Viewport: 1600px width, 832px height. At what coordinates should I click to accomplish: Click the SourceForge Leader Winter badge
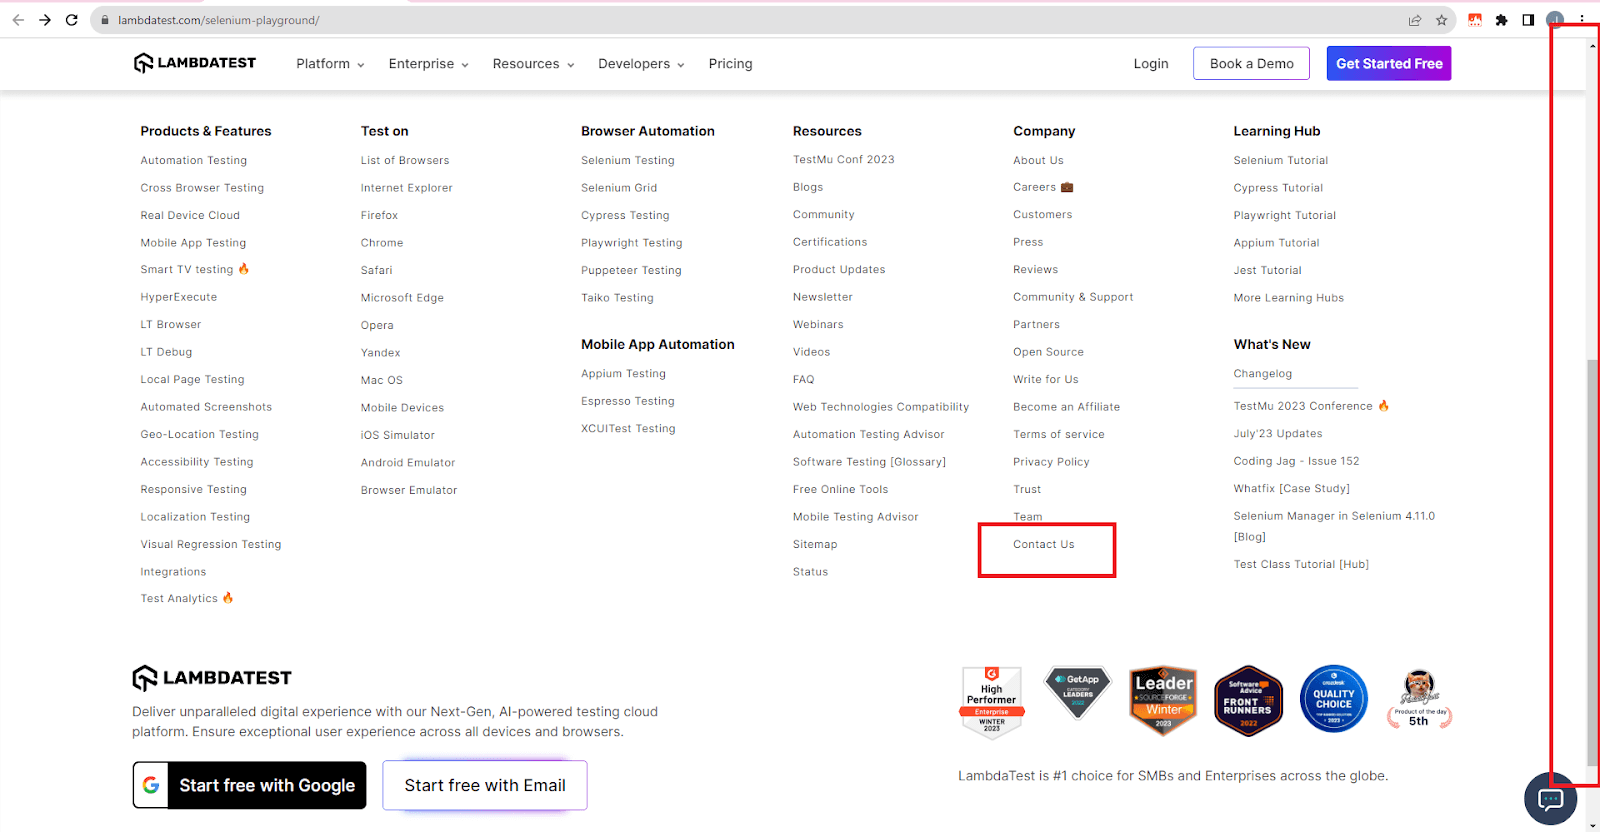tap(1164, 700)
